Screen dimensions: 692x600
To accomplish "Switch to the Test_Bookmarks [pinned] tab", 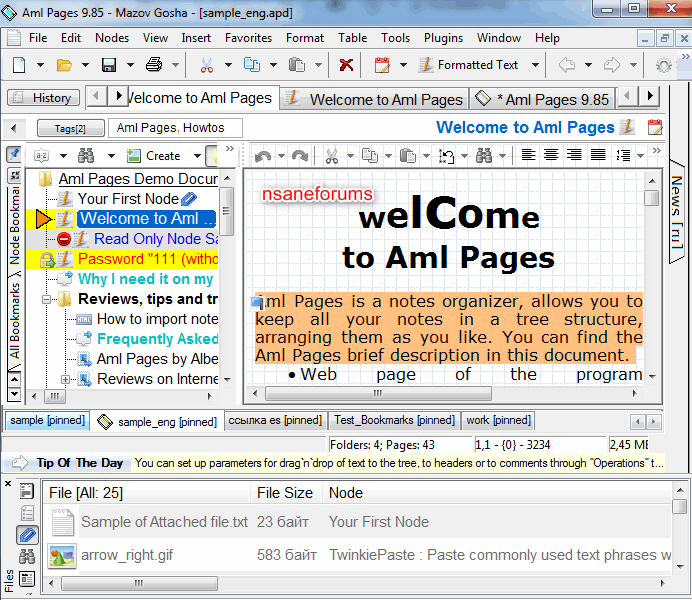I will (394, 420).
